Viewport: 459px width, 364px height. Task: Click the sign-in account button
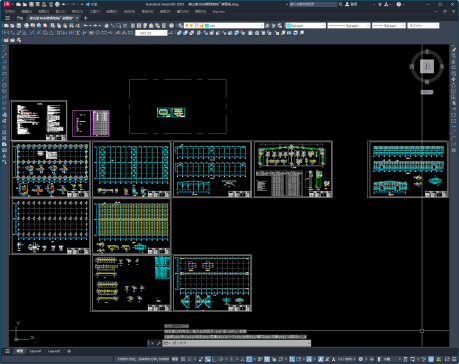(352, 4)
